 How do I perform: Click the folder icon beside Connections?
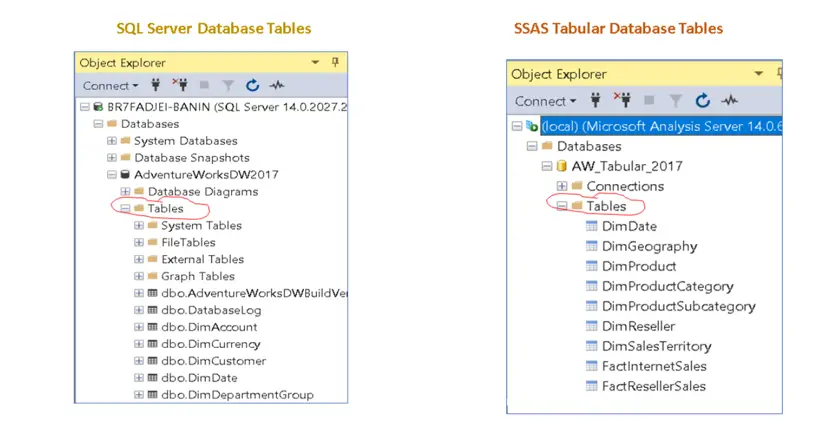[577, 186]
